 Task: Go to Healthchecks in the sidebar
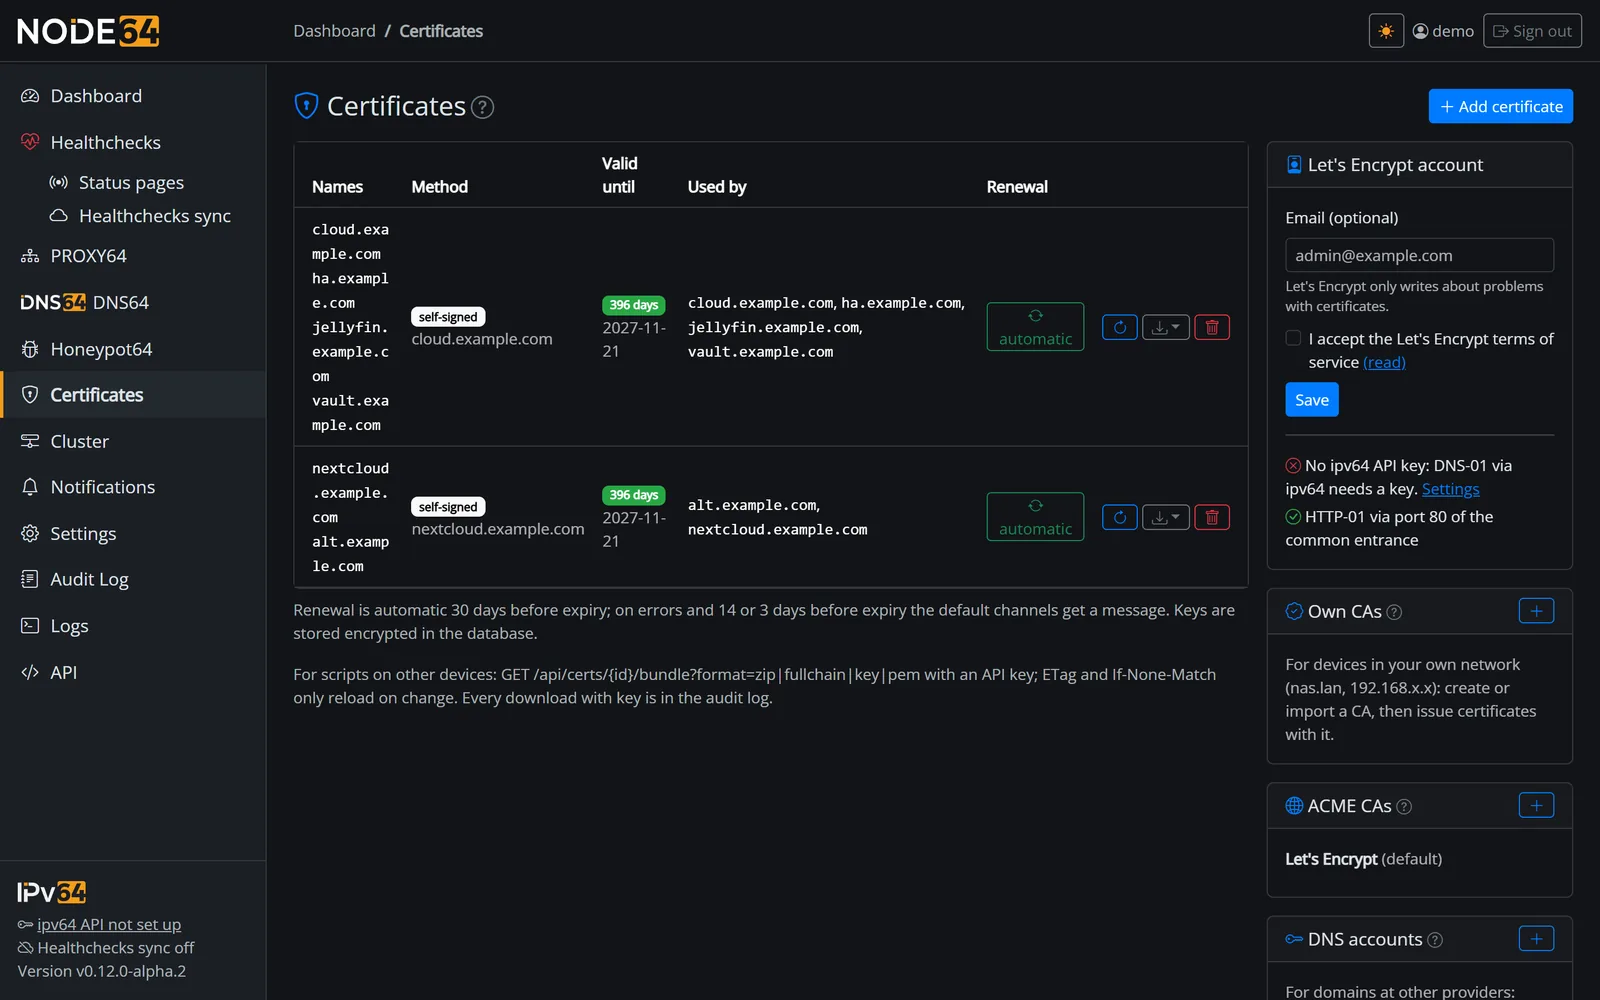click(x=133, y=142)
